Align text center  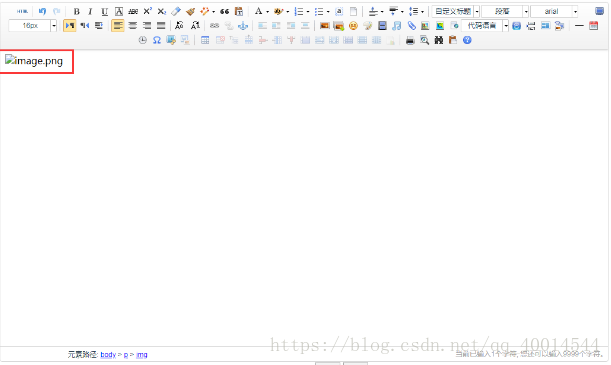coord(132,26)
